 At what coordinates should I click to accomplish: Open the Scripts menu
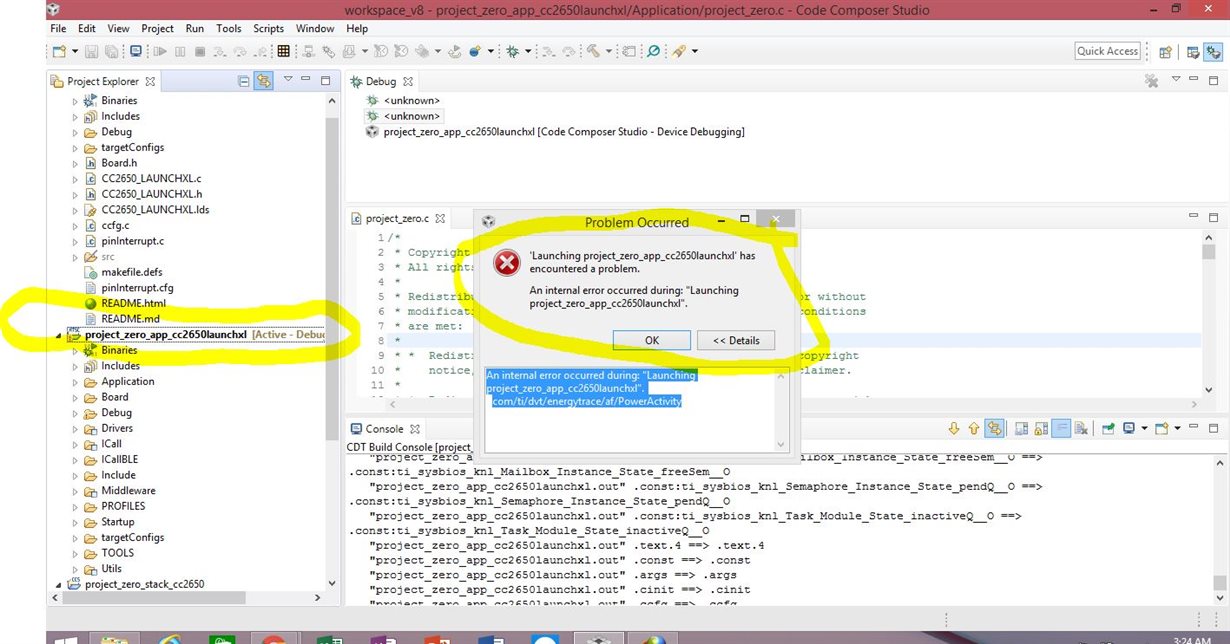pos(269,29)
